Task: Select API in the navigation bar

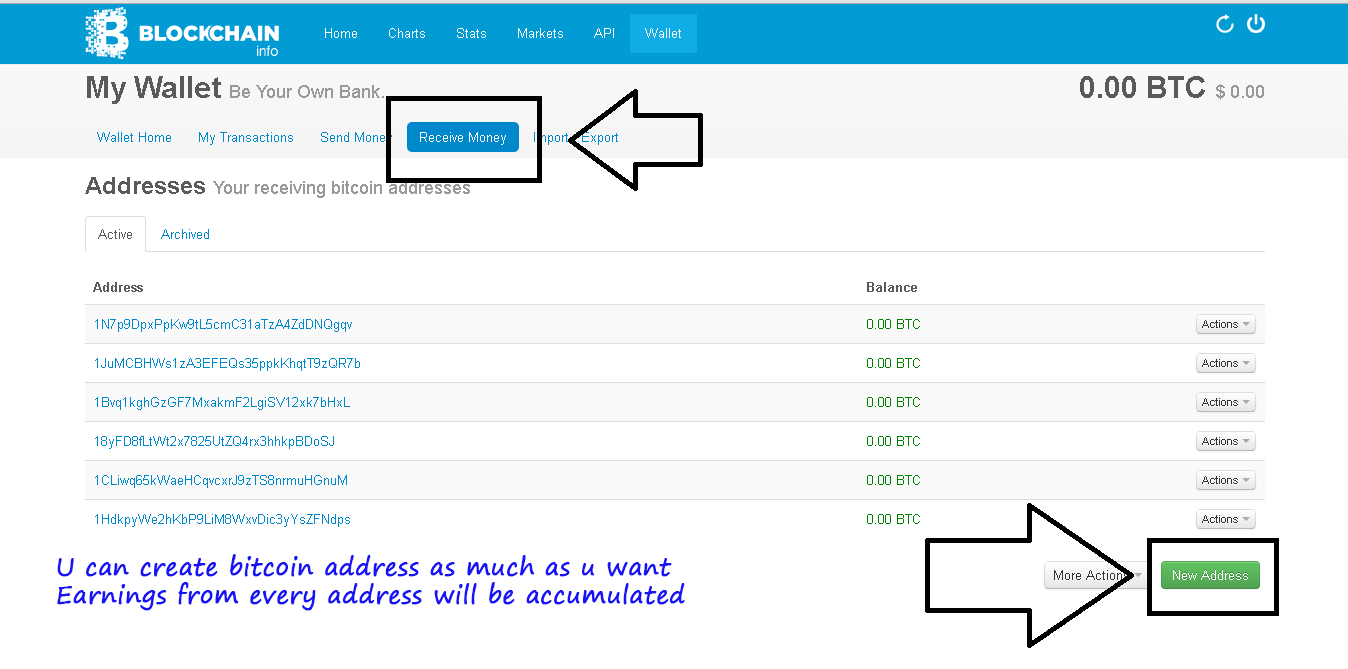Action: (604, 33)
